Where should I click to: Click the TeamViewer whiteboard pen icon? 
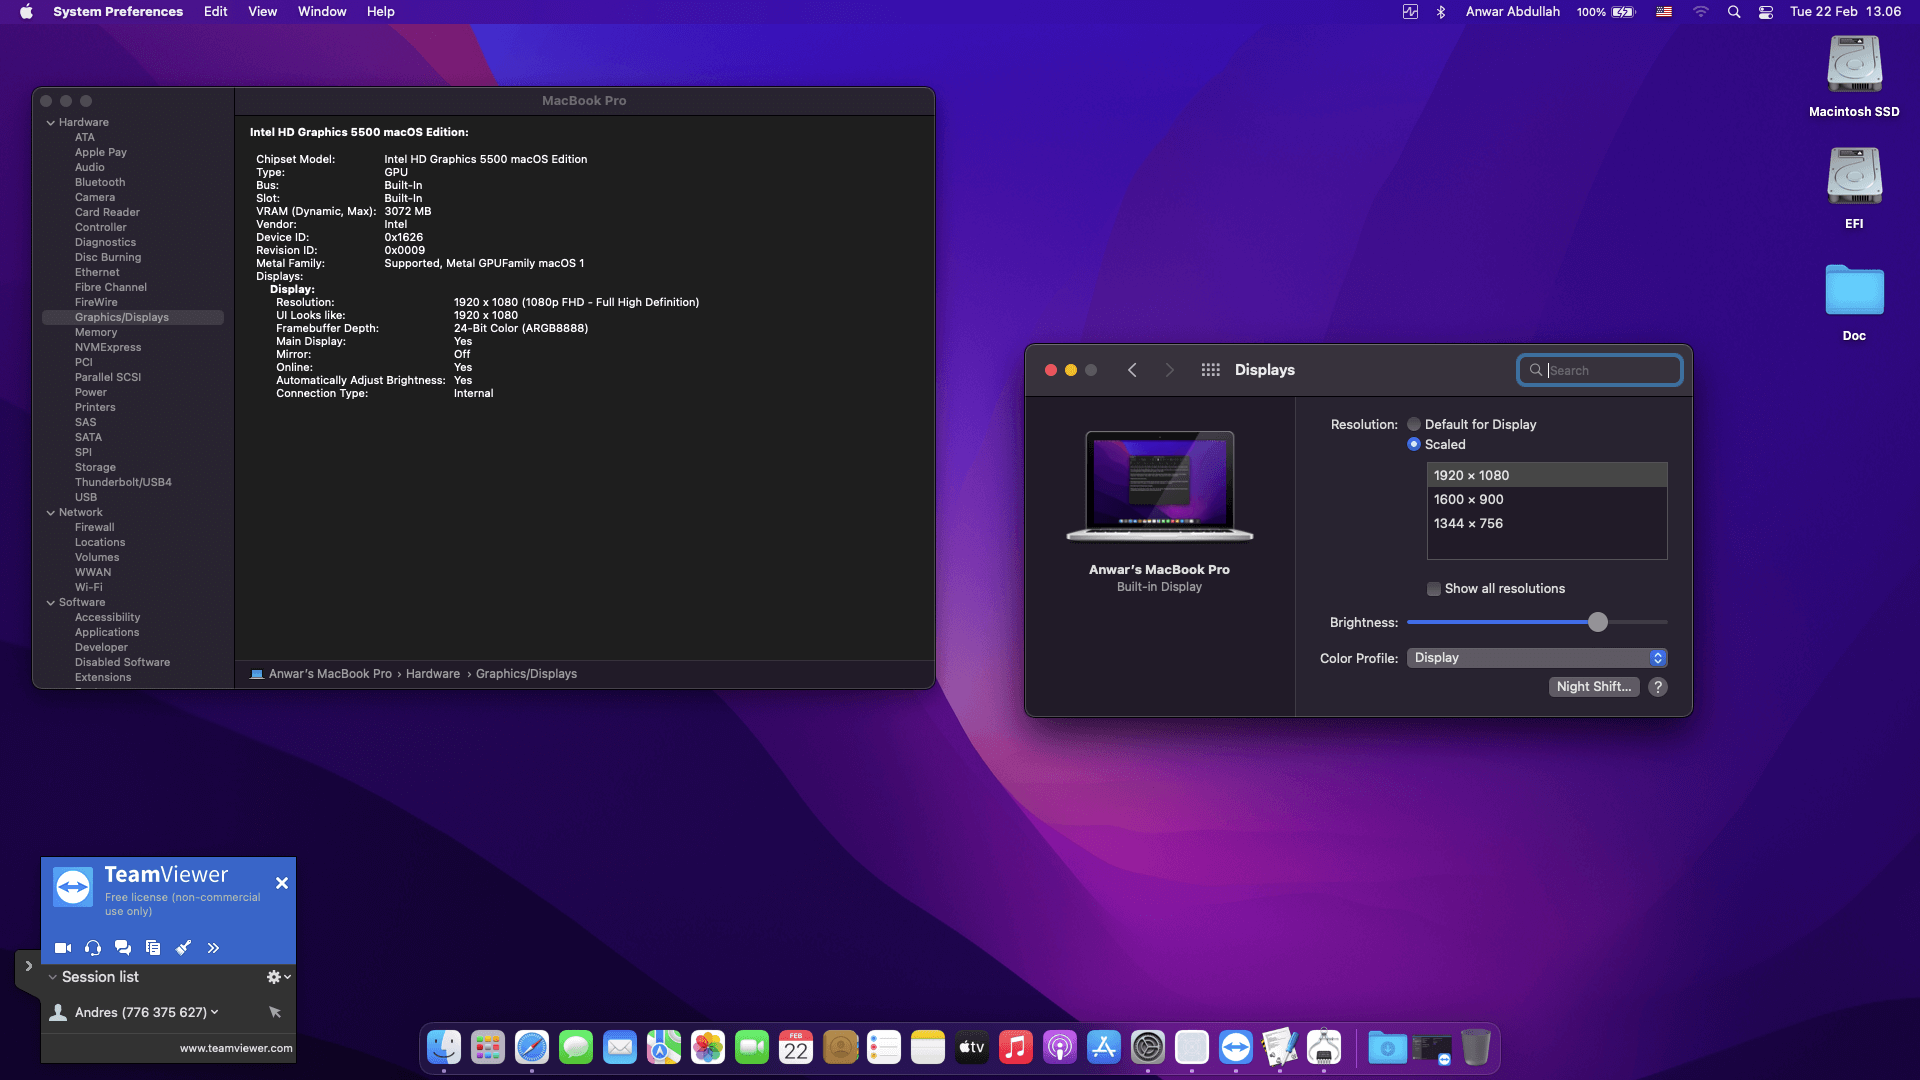tap(183, 948)
